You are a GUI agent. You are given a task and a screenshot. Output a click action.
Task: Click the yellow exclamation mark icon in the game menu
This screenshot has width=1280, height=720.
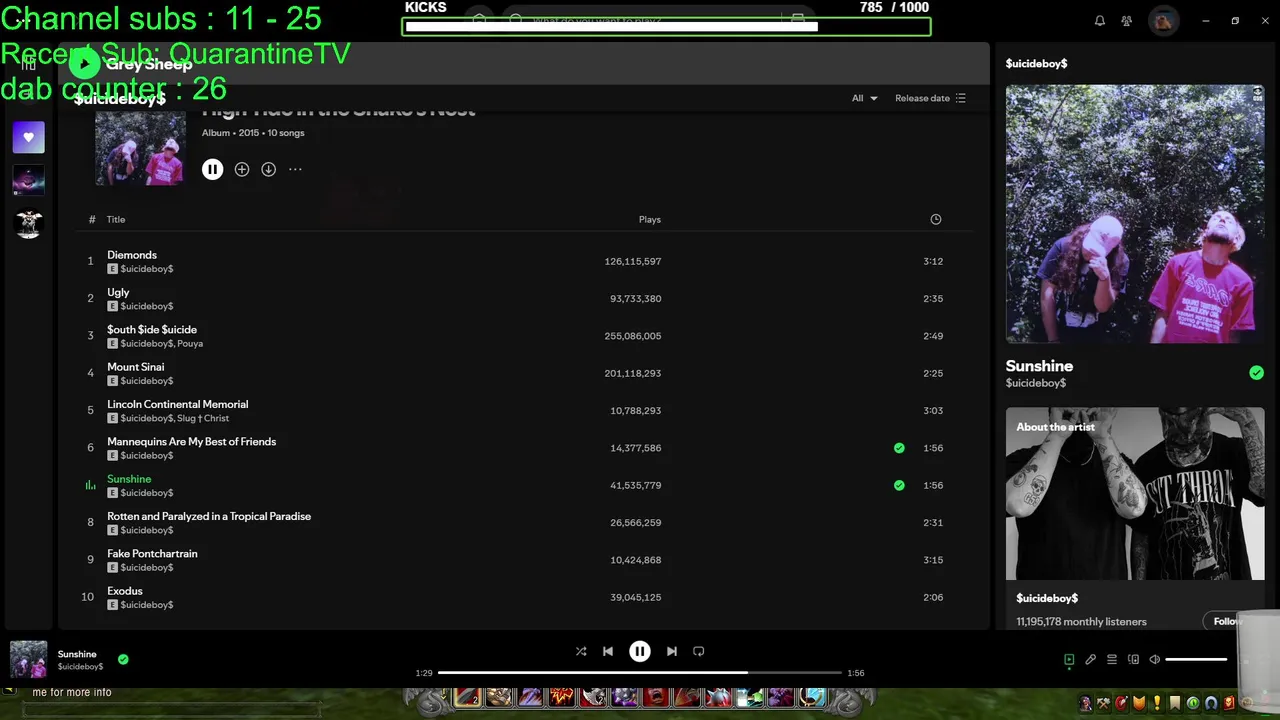1157,703
